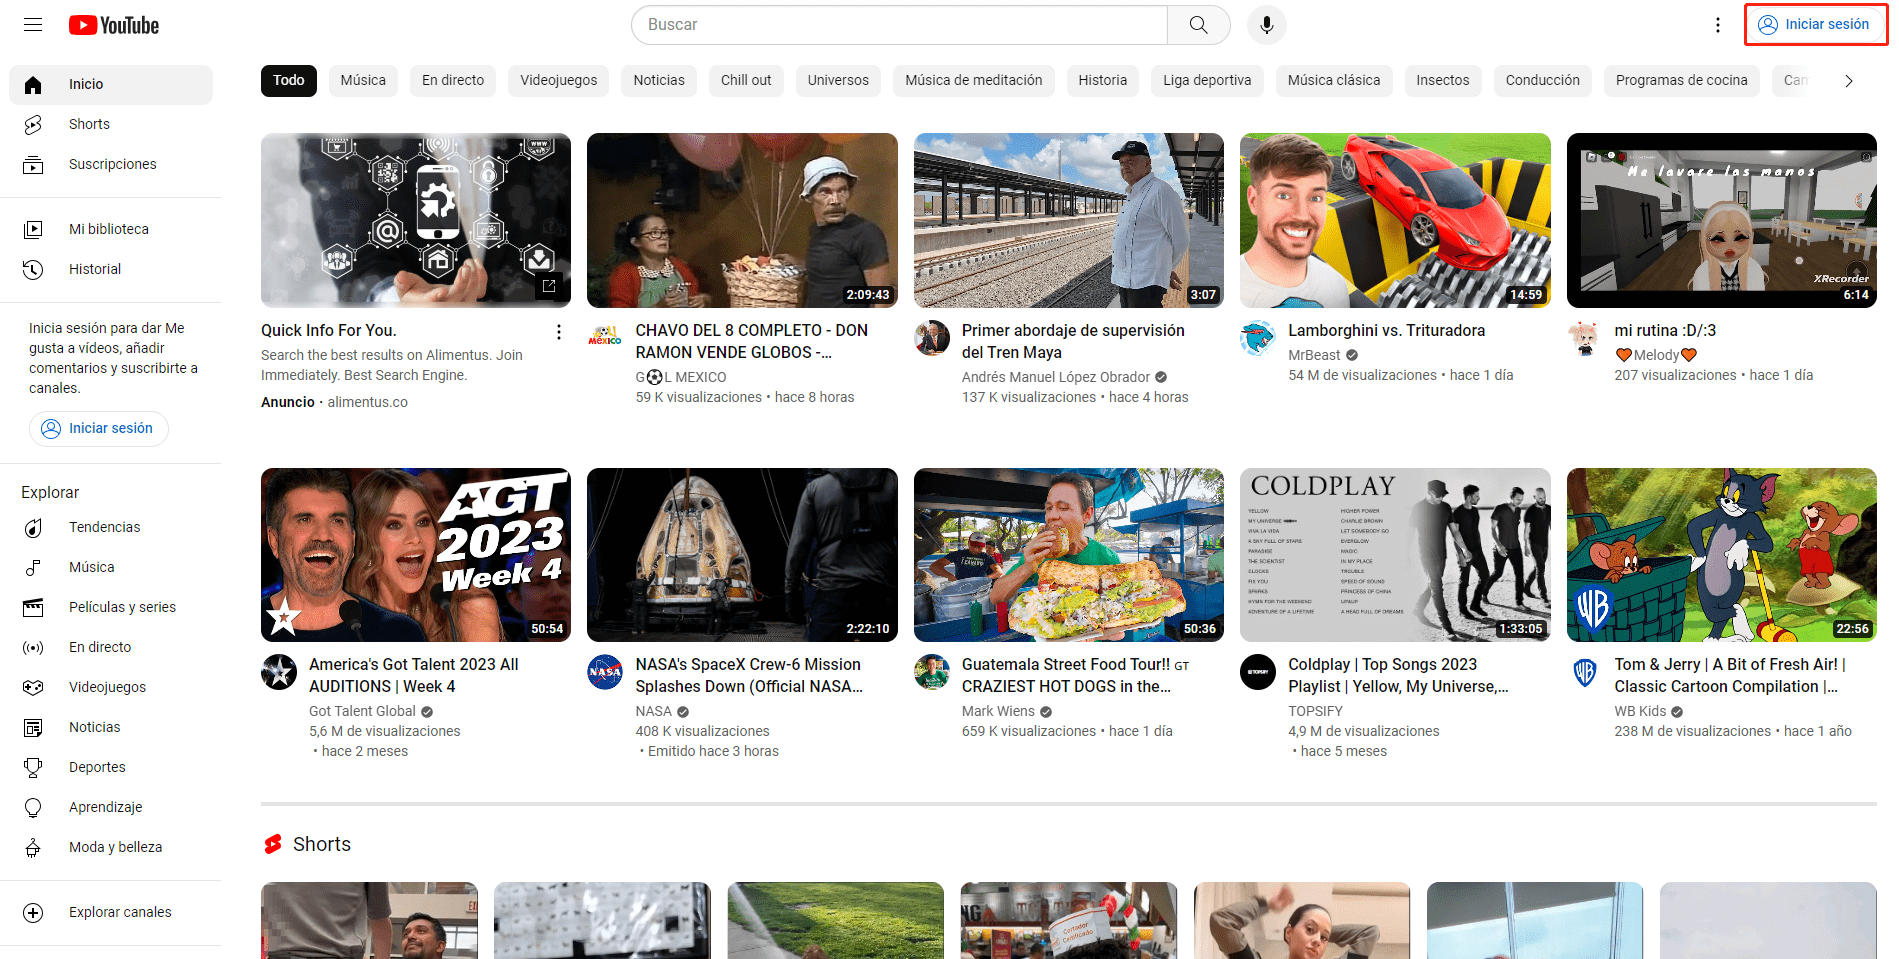The image size is (1899, 959).
Task: Open the Mark Wiens channel link
Action: tap(998, 711)
